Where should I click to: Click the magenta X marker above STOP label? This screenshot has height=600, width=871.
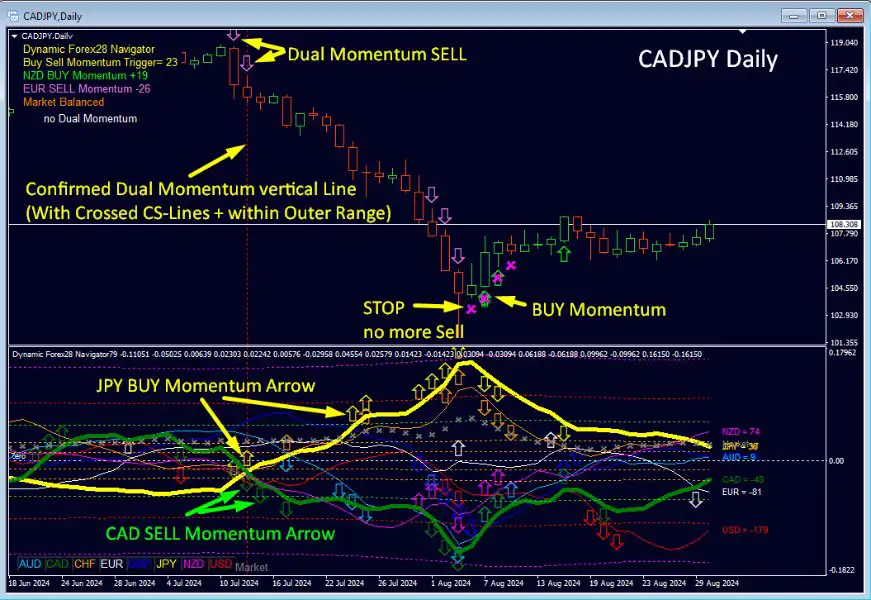471,309
